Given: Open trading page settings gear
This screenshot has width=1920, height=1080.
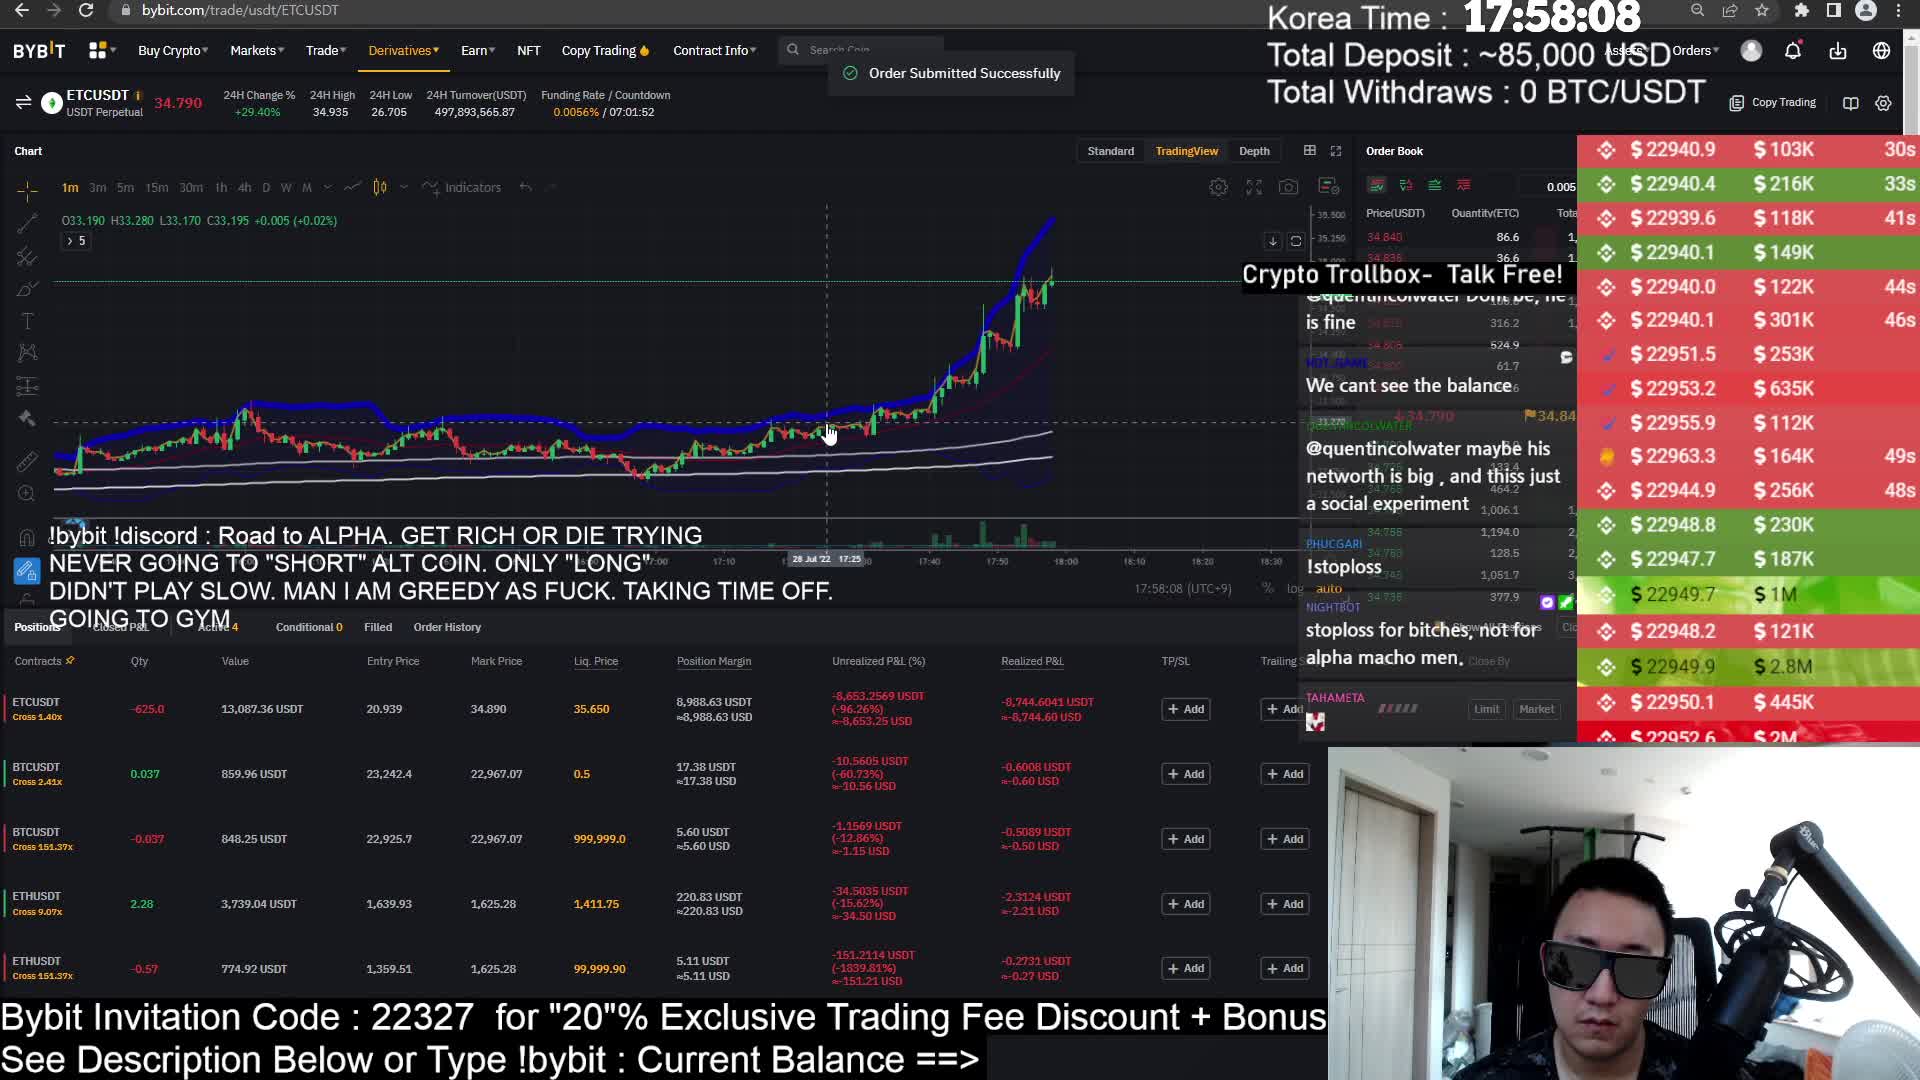Looking at the screenshot, I should click(1883, 103).
